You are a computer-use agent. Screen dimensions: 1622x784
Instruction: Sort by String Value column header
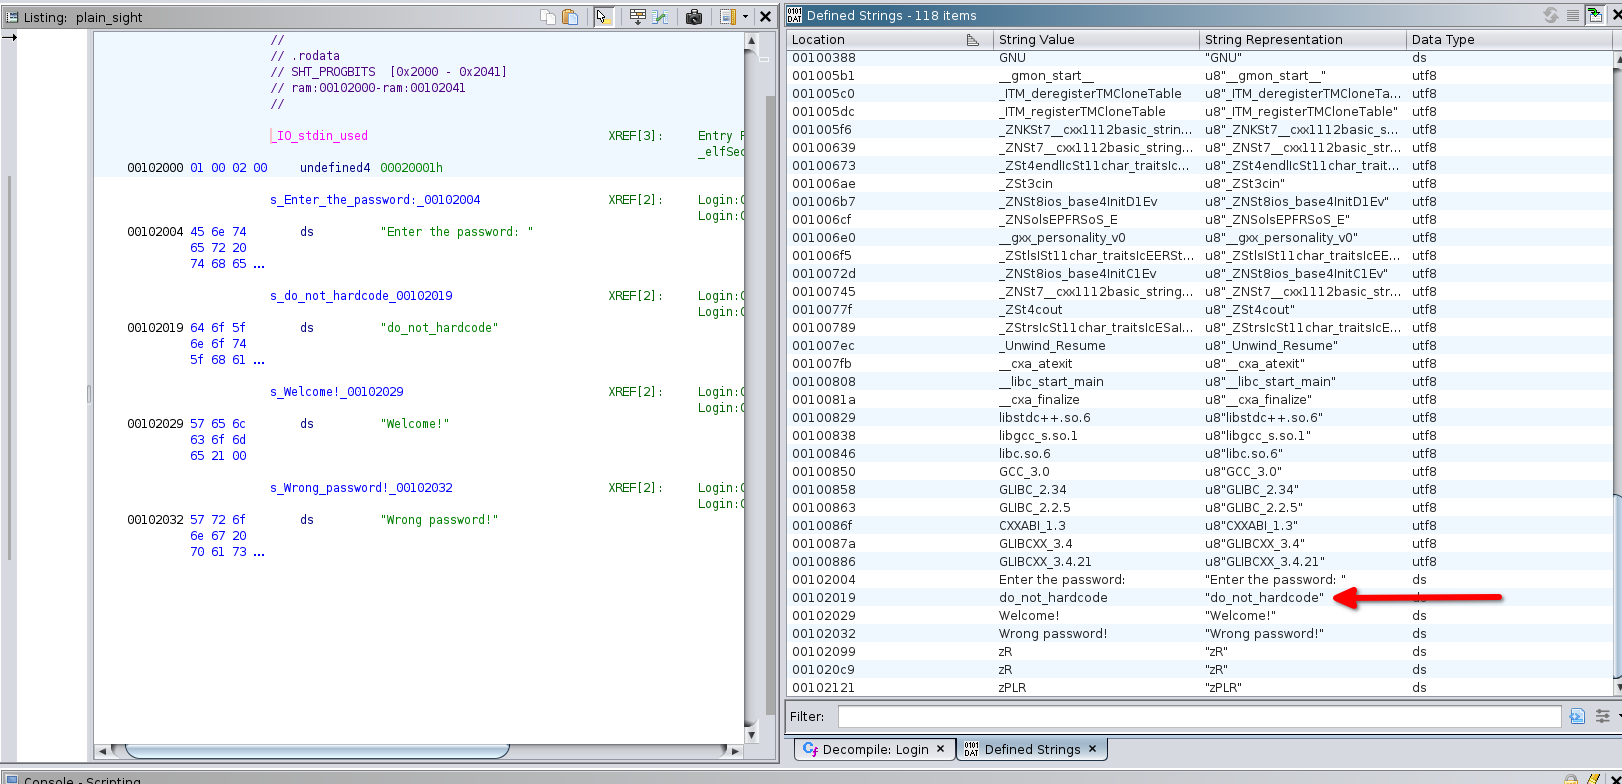pos(1096,39)
